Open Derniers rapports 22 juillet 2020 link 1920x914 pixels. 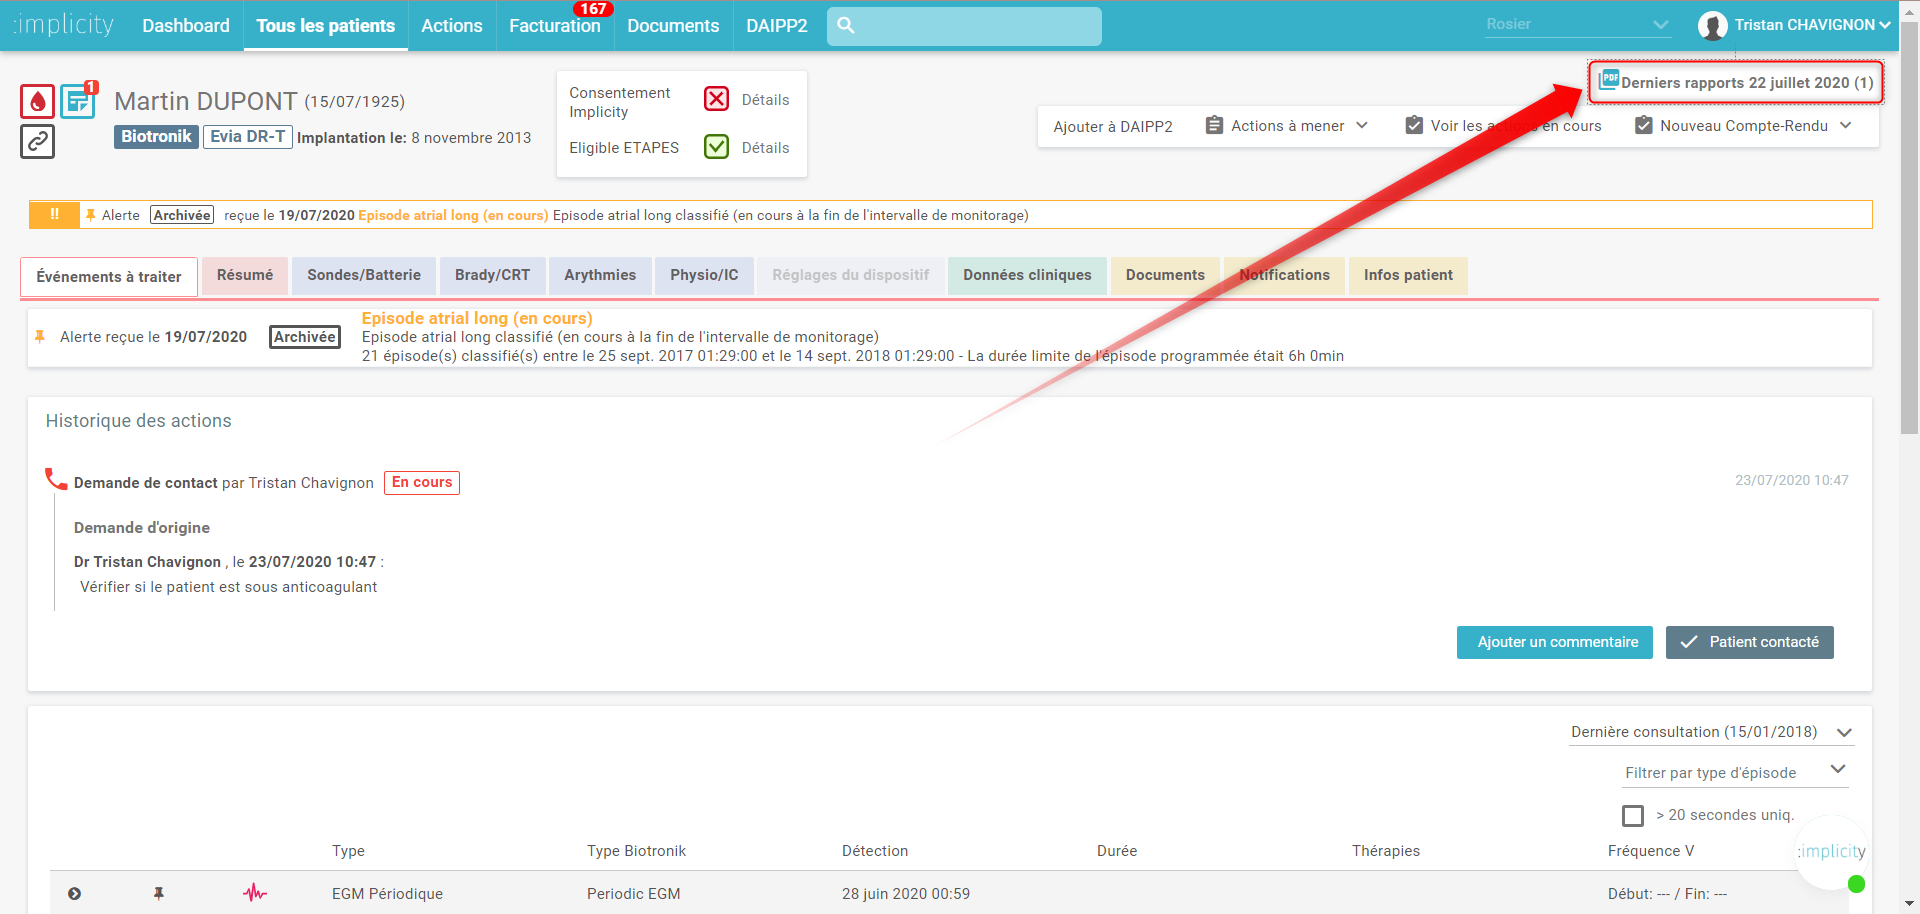pyautogui.click(x=1736, y=82)
